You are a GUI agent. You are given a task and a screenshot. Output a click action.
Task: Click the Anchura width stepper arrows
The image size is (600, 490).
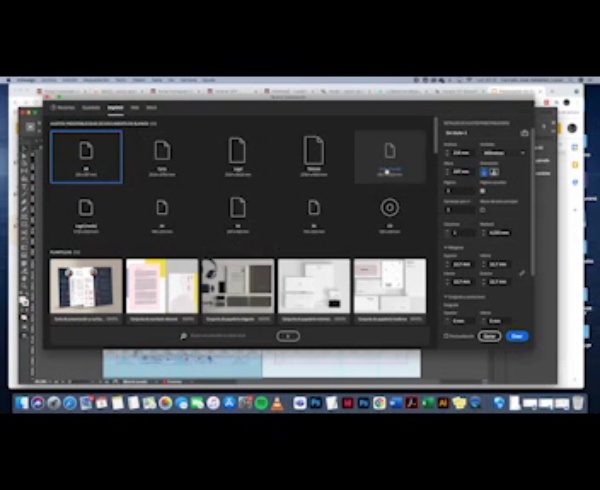[447, 153]
